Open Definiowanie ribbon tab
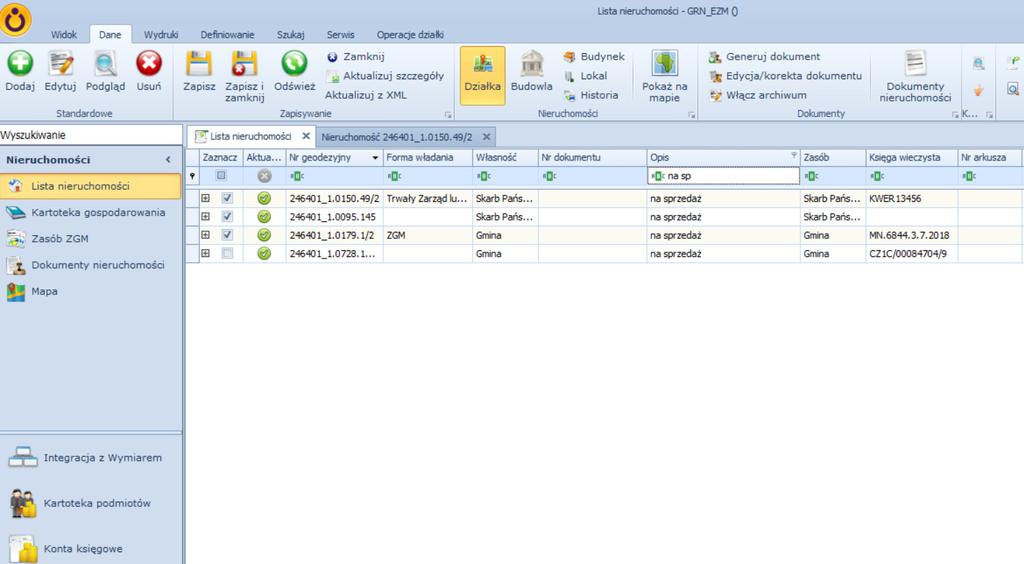This screenshot has width=1024, height=564. click(x=227, y=35)
